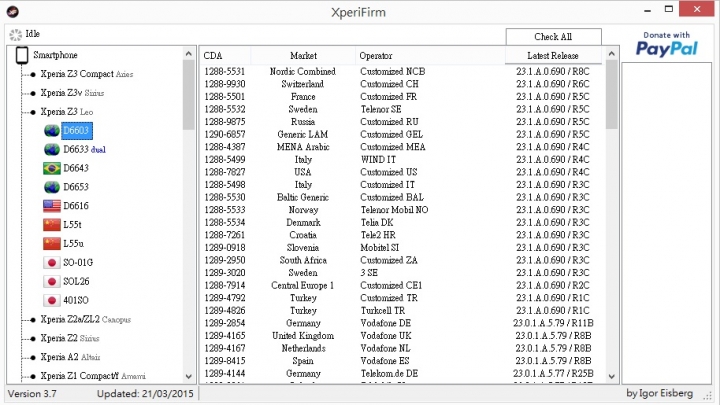
Task: Sort by the Operator column header
Action: [430, 56]
